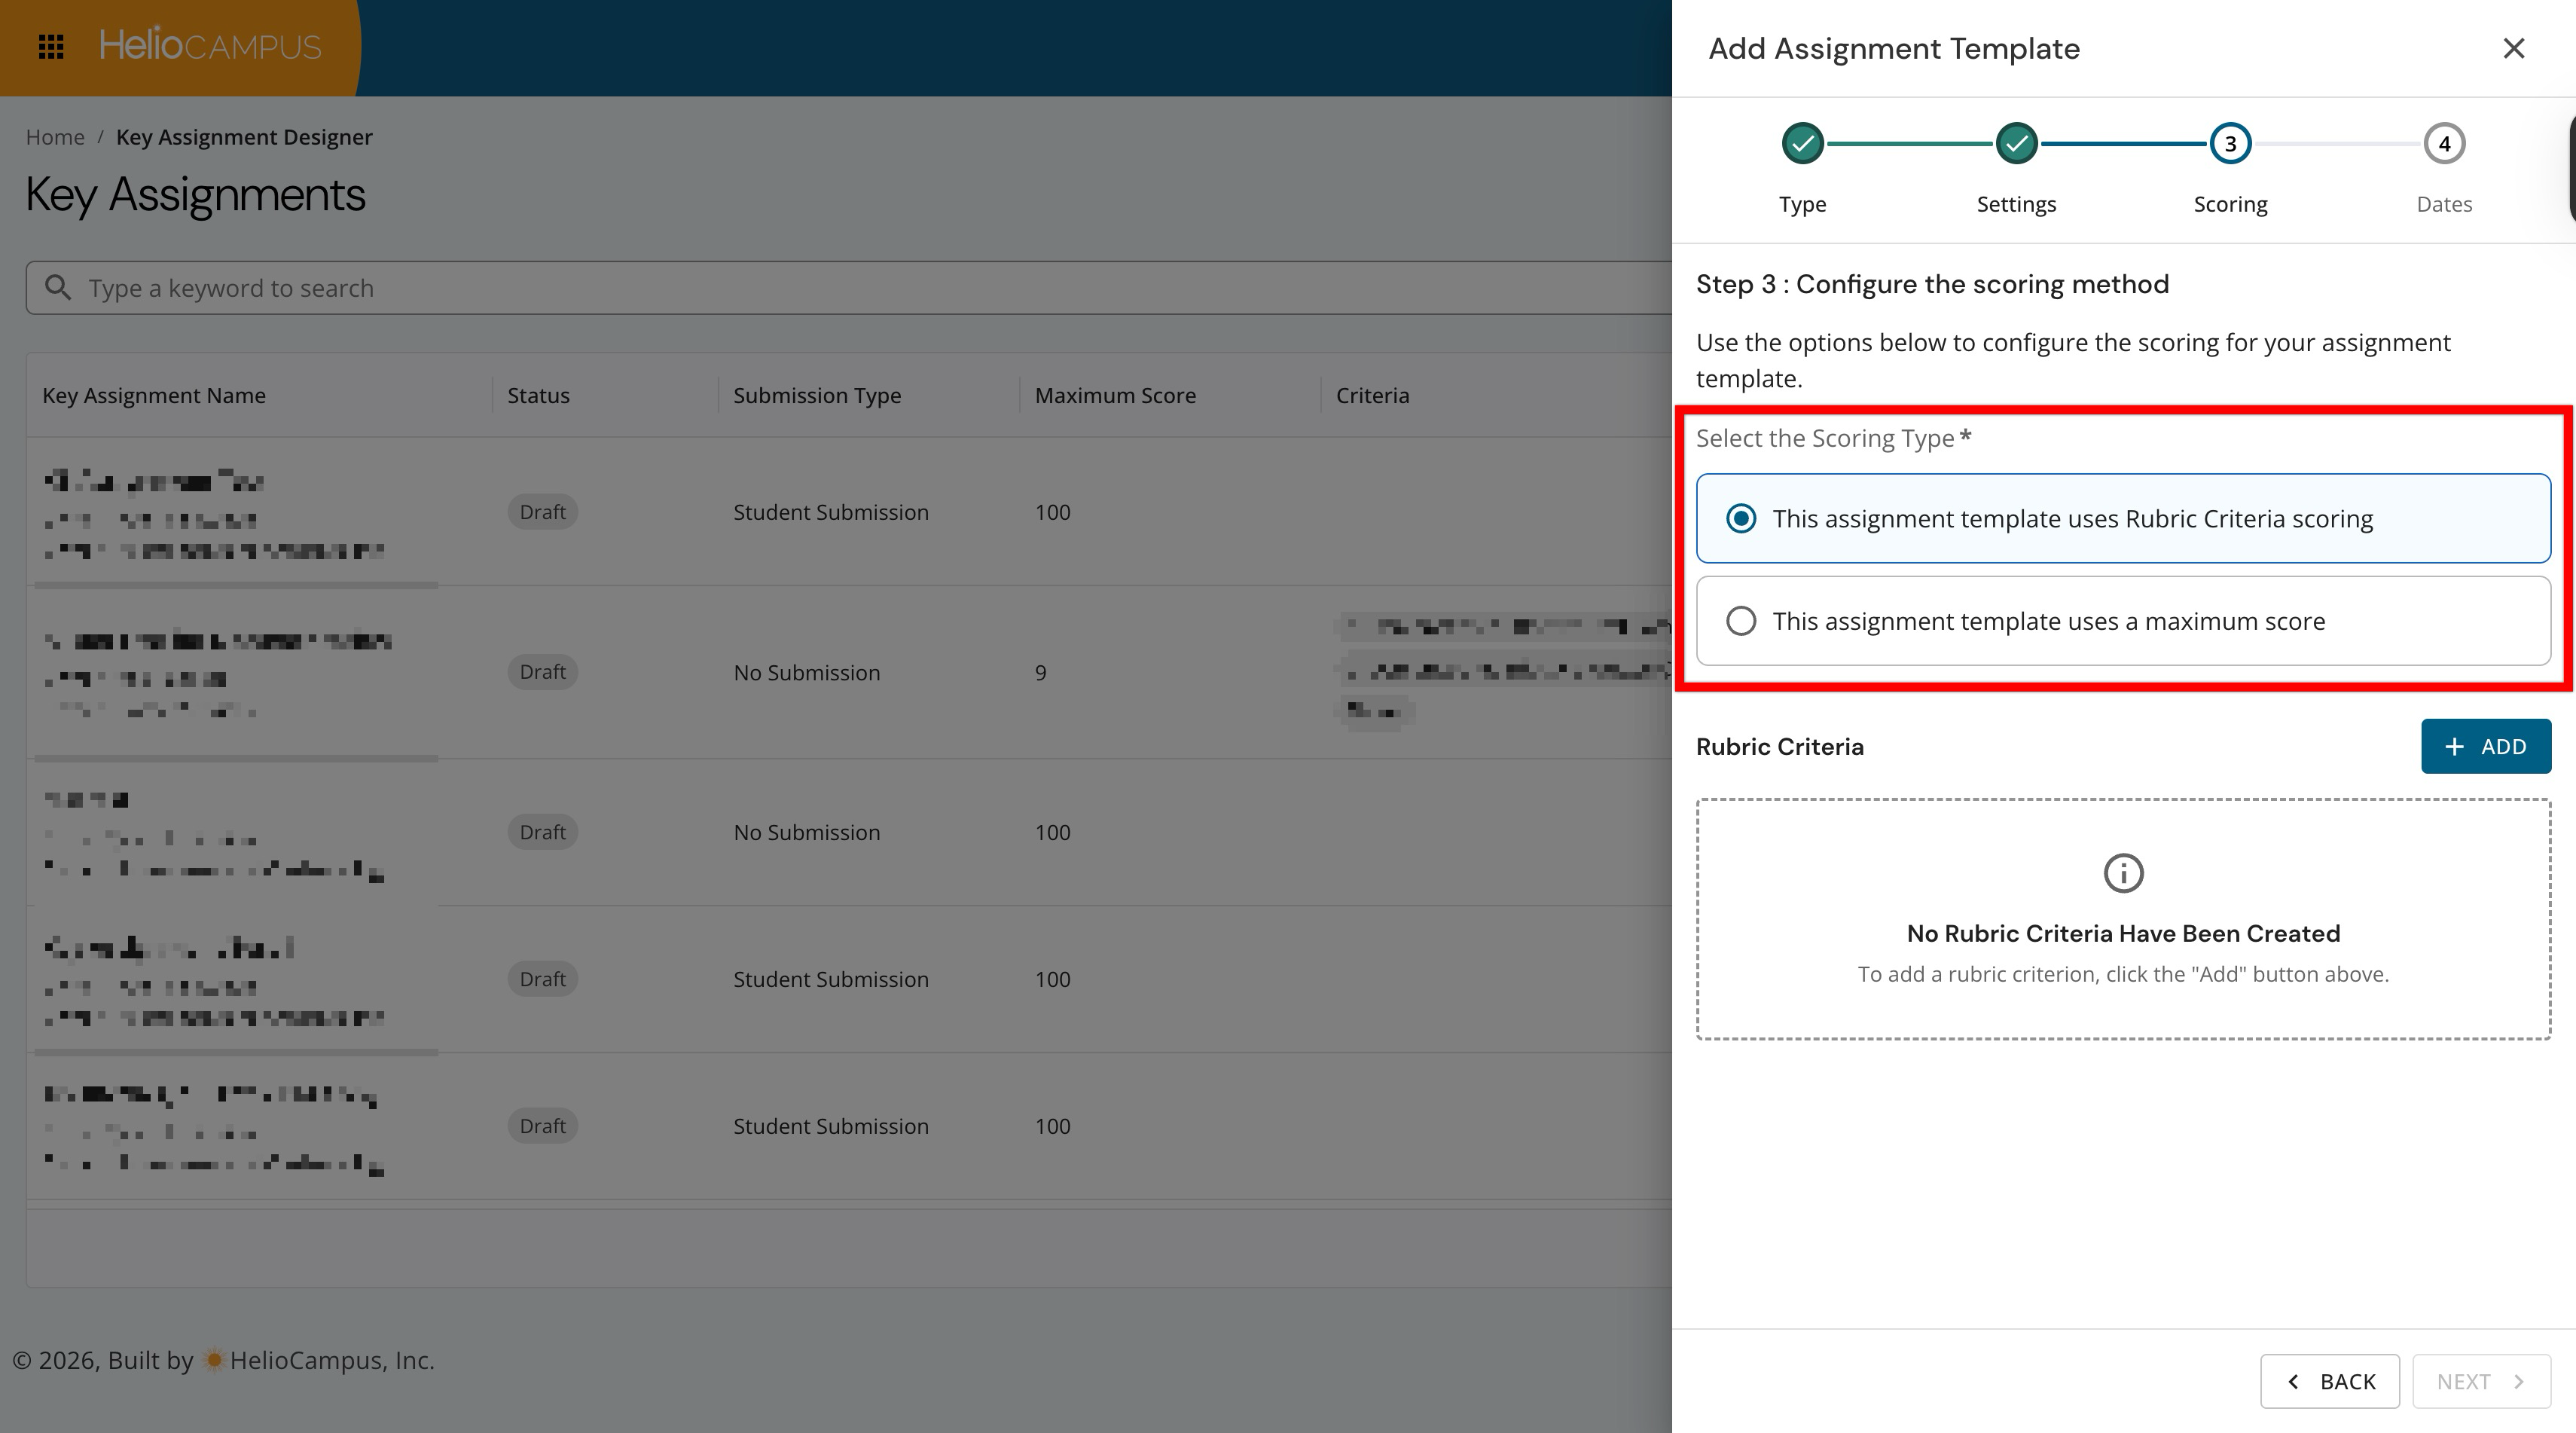The height and width of the screenshot is (1433, 2576).
Task: Click the Settings step checkmark circle
Action: coord(2016,144)
